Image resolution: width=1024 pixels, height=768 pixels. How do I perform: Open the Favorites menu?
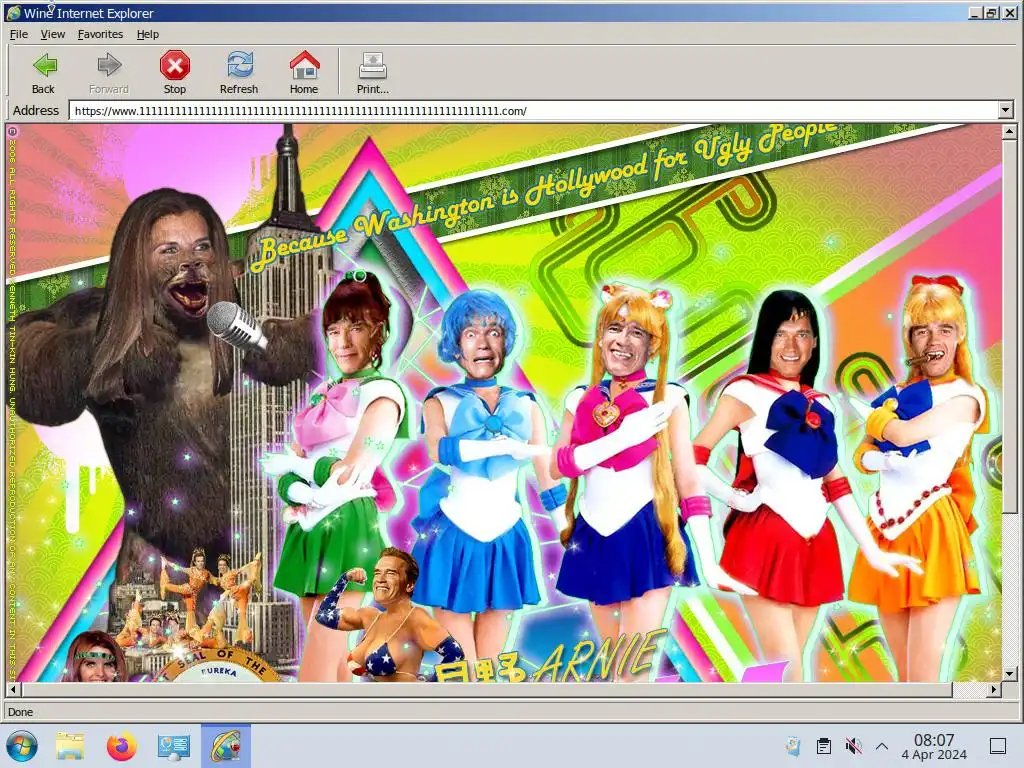coord(100,34)
